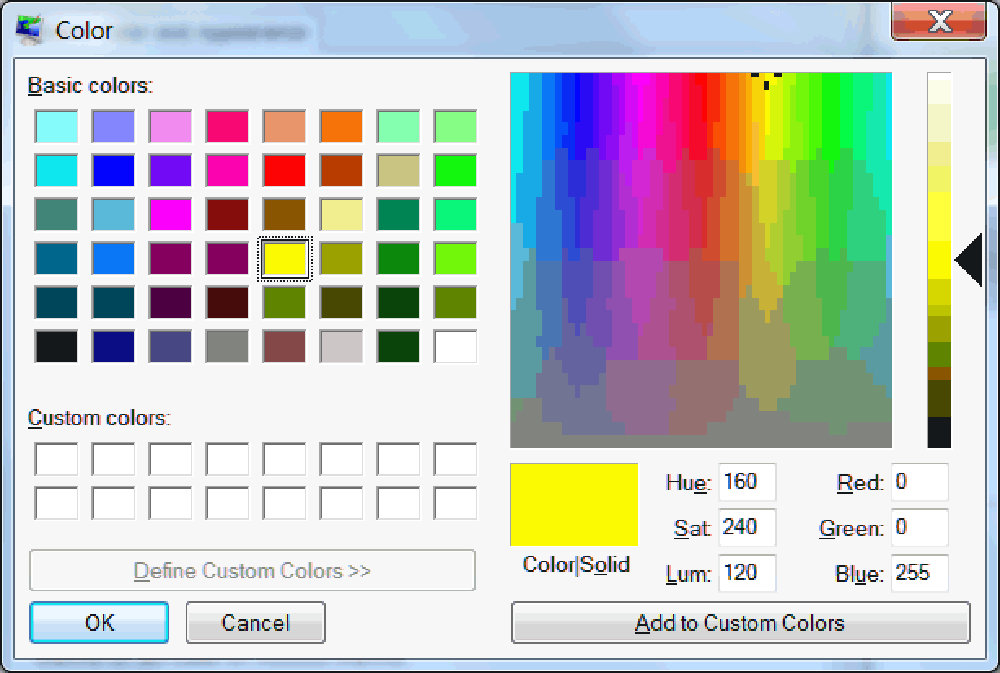Select the white swatch in basic colors
The height and width of the screenshot is (673, 1000).
point(455,346)
